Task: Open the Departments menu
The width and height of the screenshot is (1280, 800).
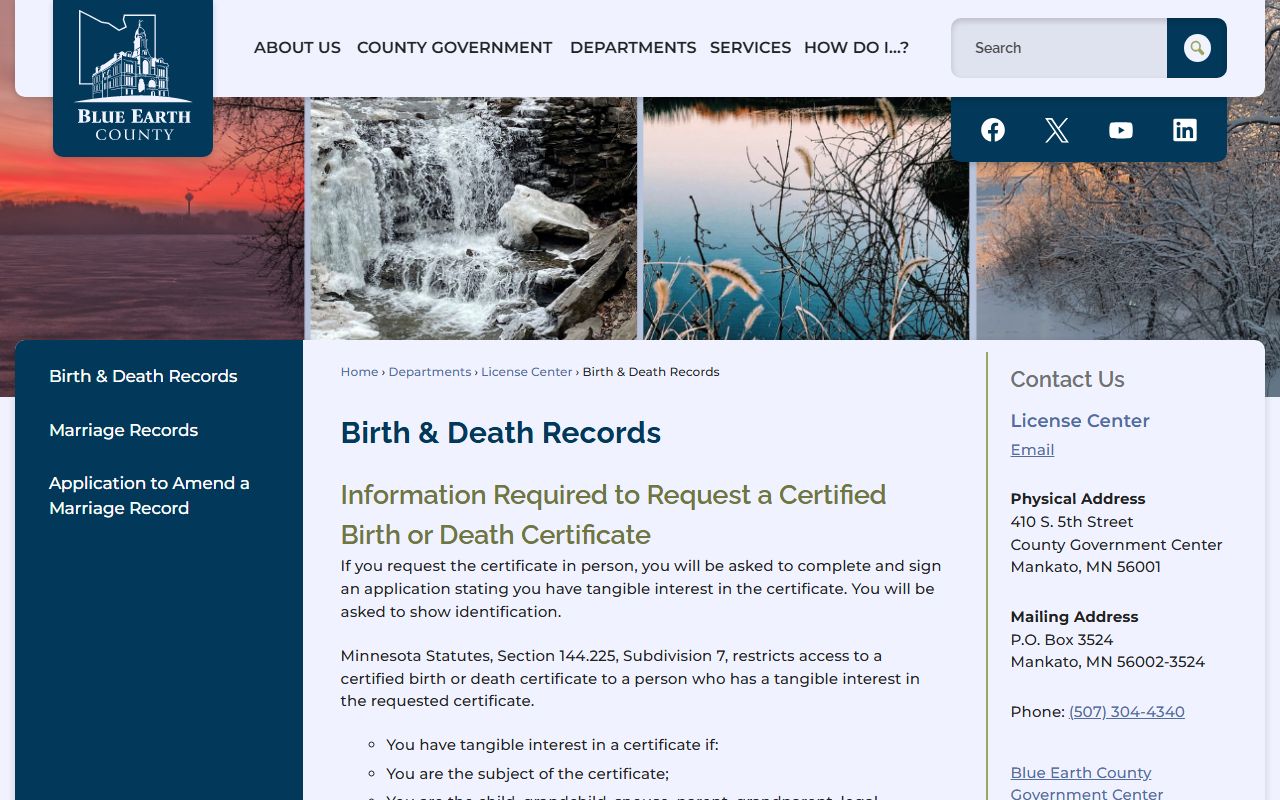Action: coord(633,47)
